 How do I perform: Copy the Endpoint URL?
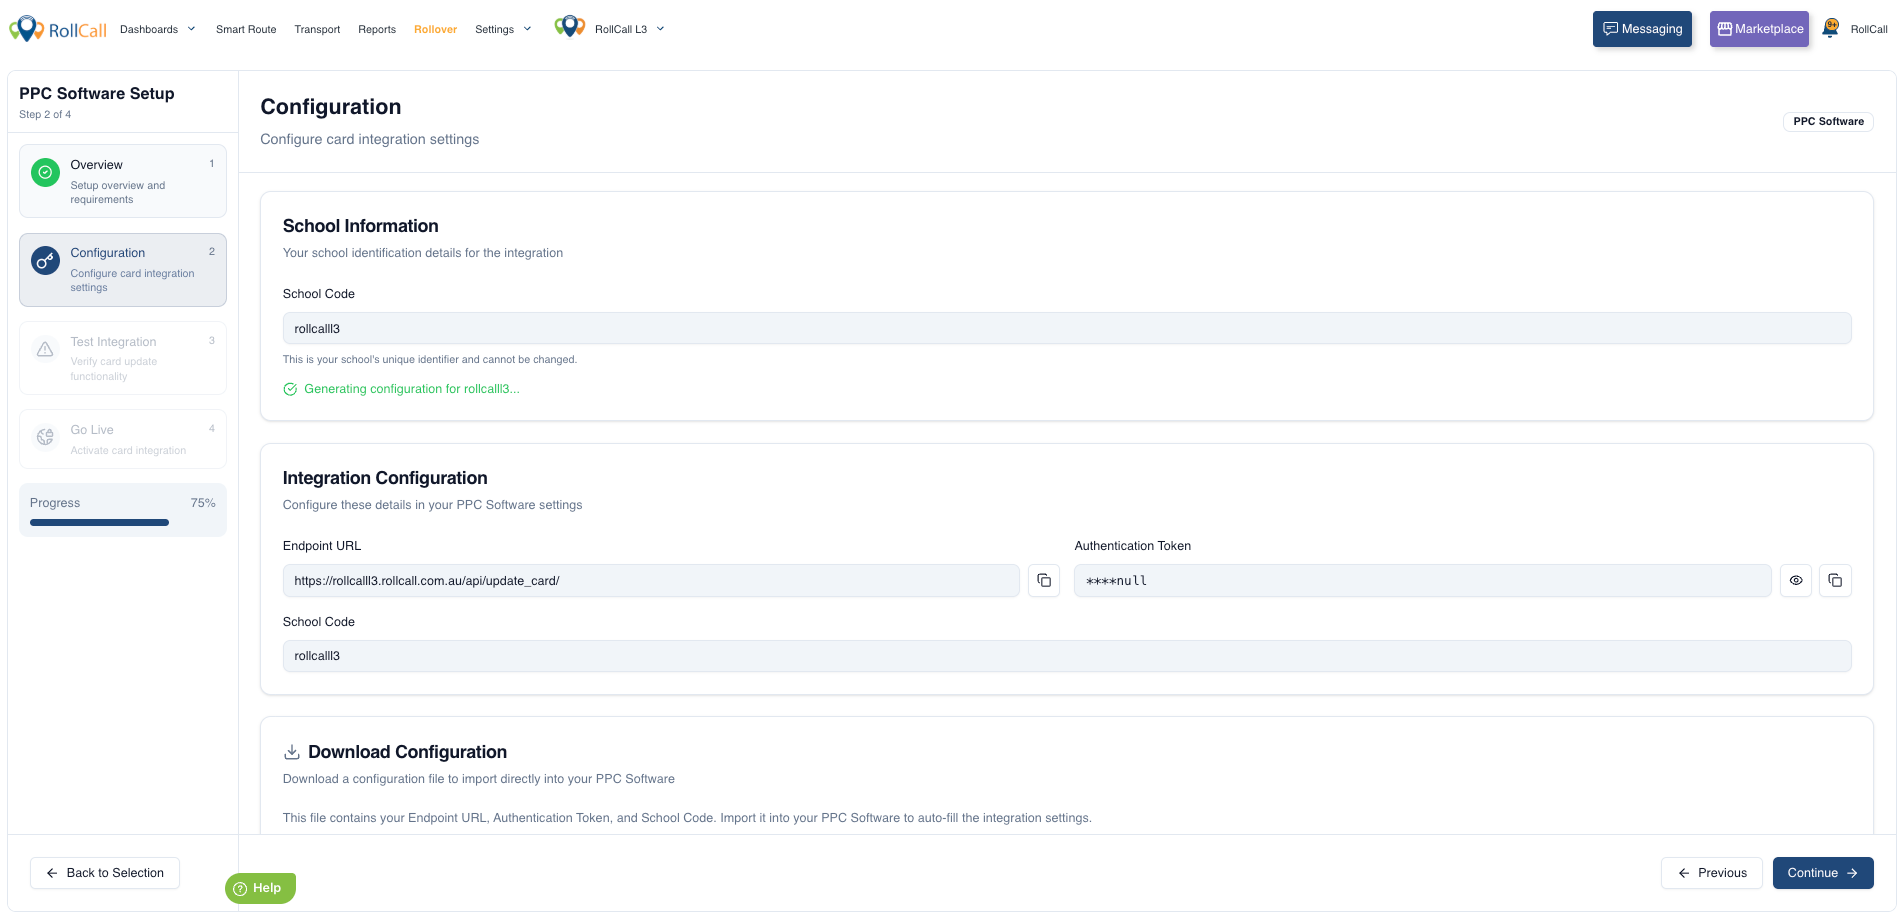coord(1044,581)
